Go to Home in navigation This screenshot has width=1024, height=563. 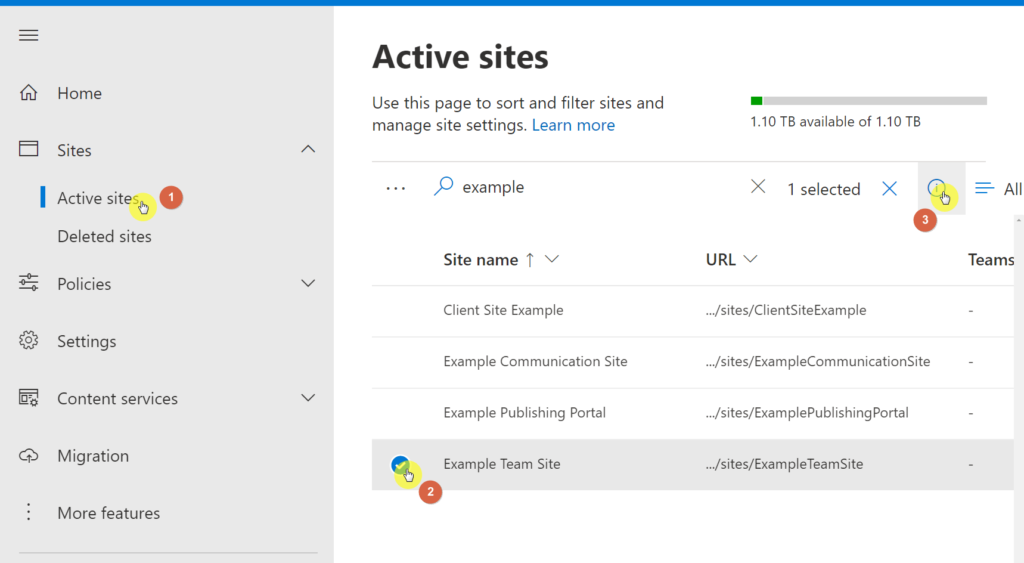click(80, 93)
